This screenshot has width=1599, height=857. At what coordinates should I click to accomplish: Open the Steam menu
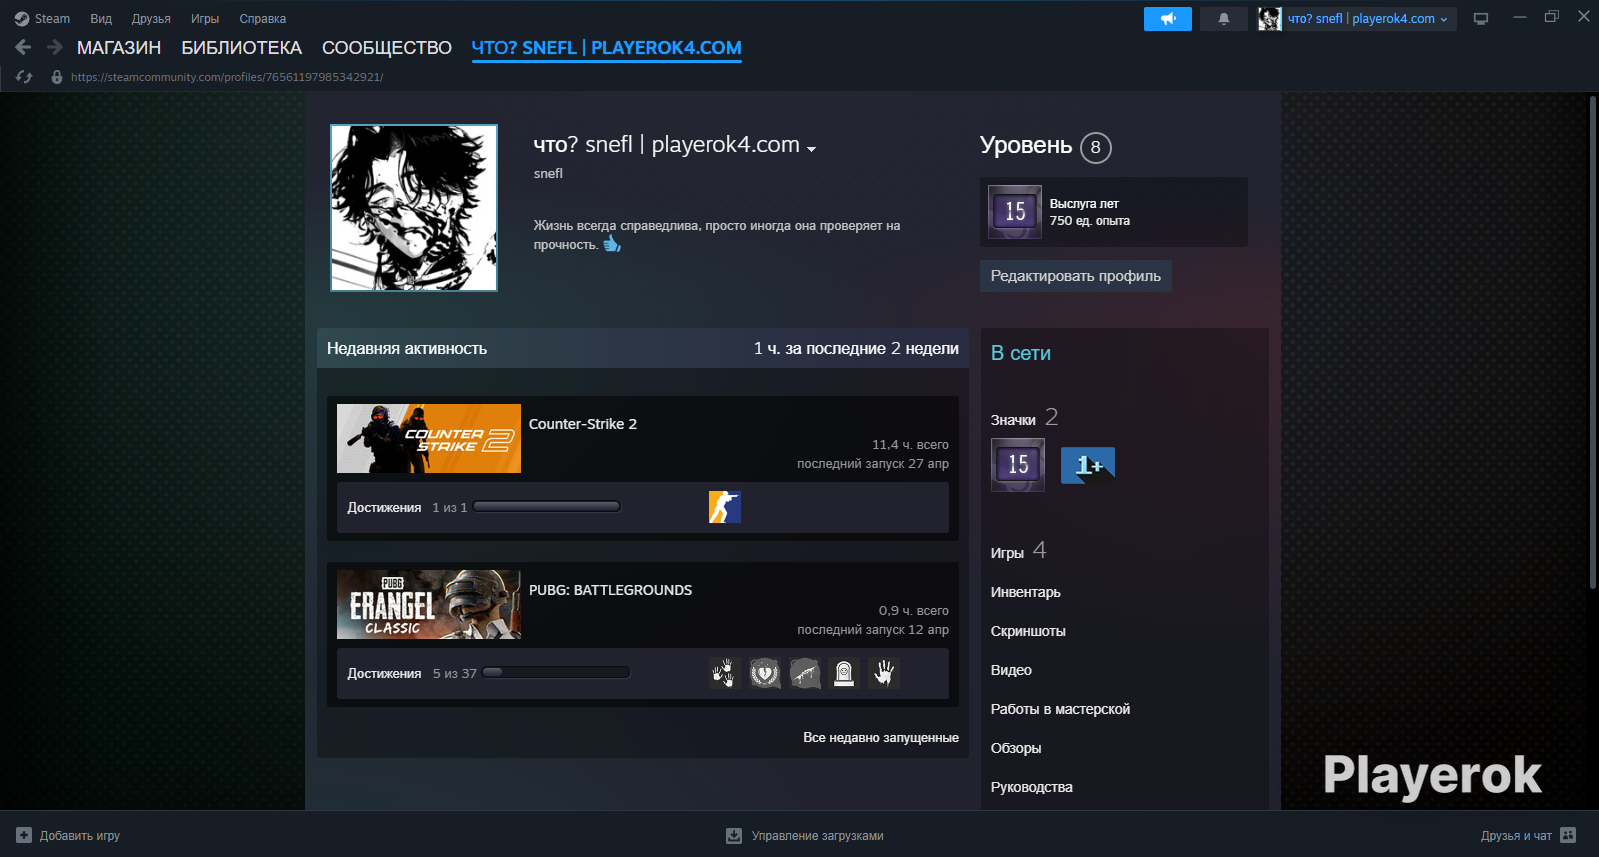click(52, 19)
